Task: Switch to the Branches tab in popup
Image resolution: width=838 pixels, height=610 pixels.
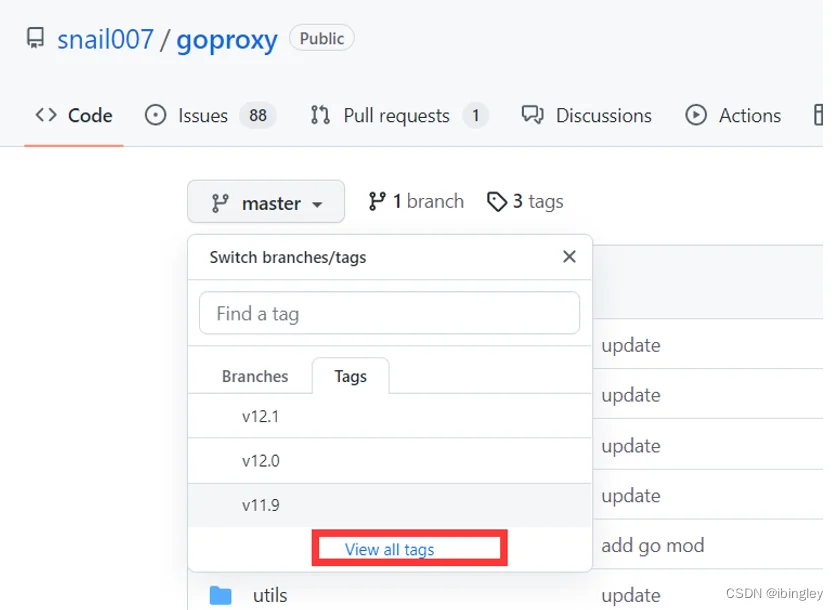Action: pyautogui.click(x=255, y=376)
